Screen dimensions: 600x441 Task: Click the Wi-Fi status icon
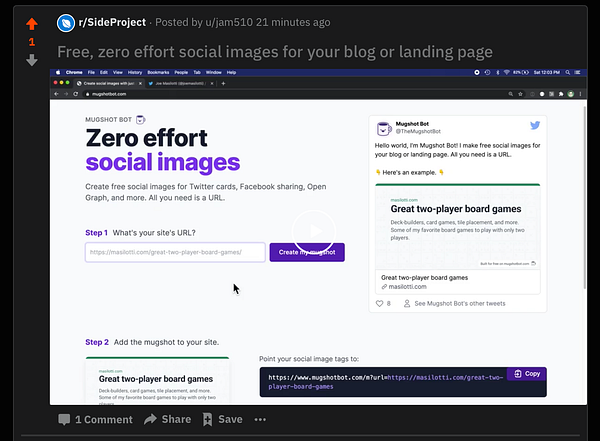pos(506,72)
